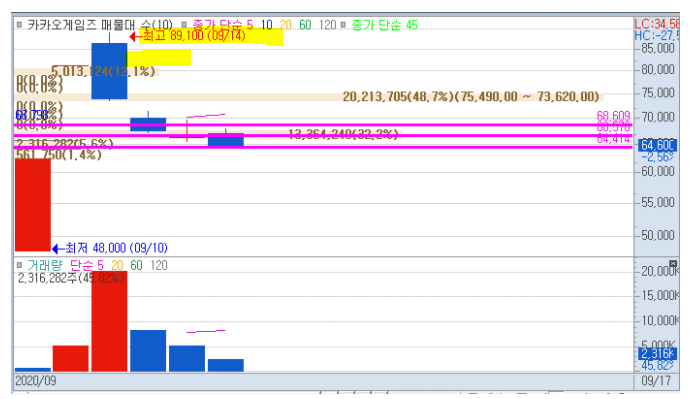Click the gray 120 label in volume legend

point(159,265)
